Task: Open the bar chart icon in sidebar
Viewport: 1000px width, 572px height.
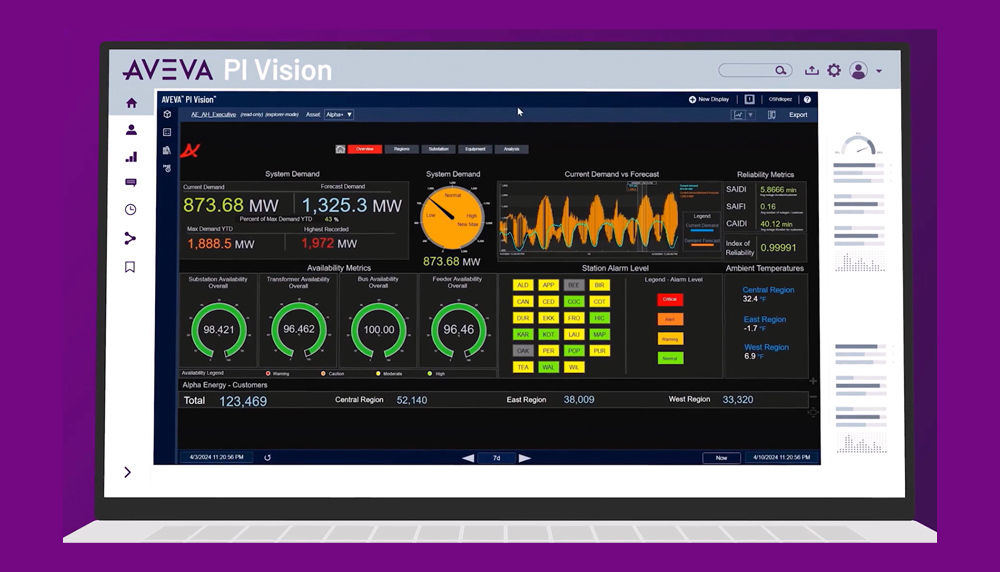Action: point(131,157)
